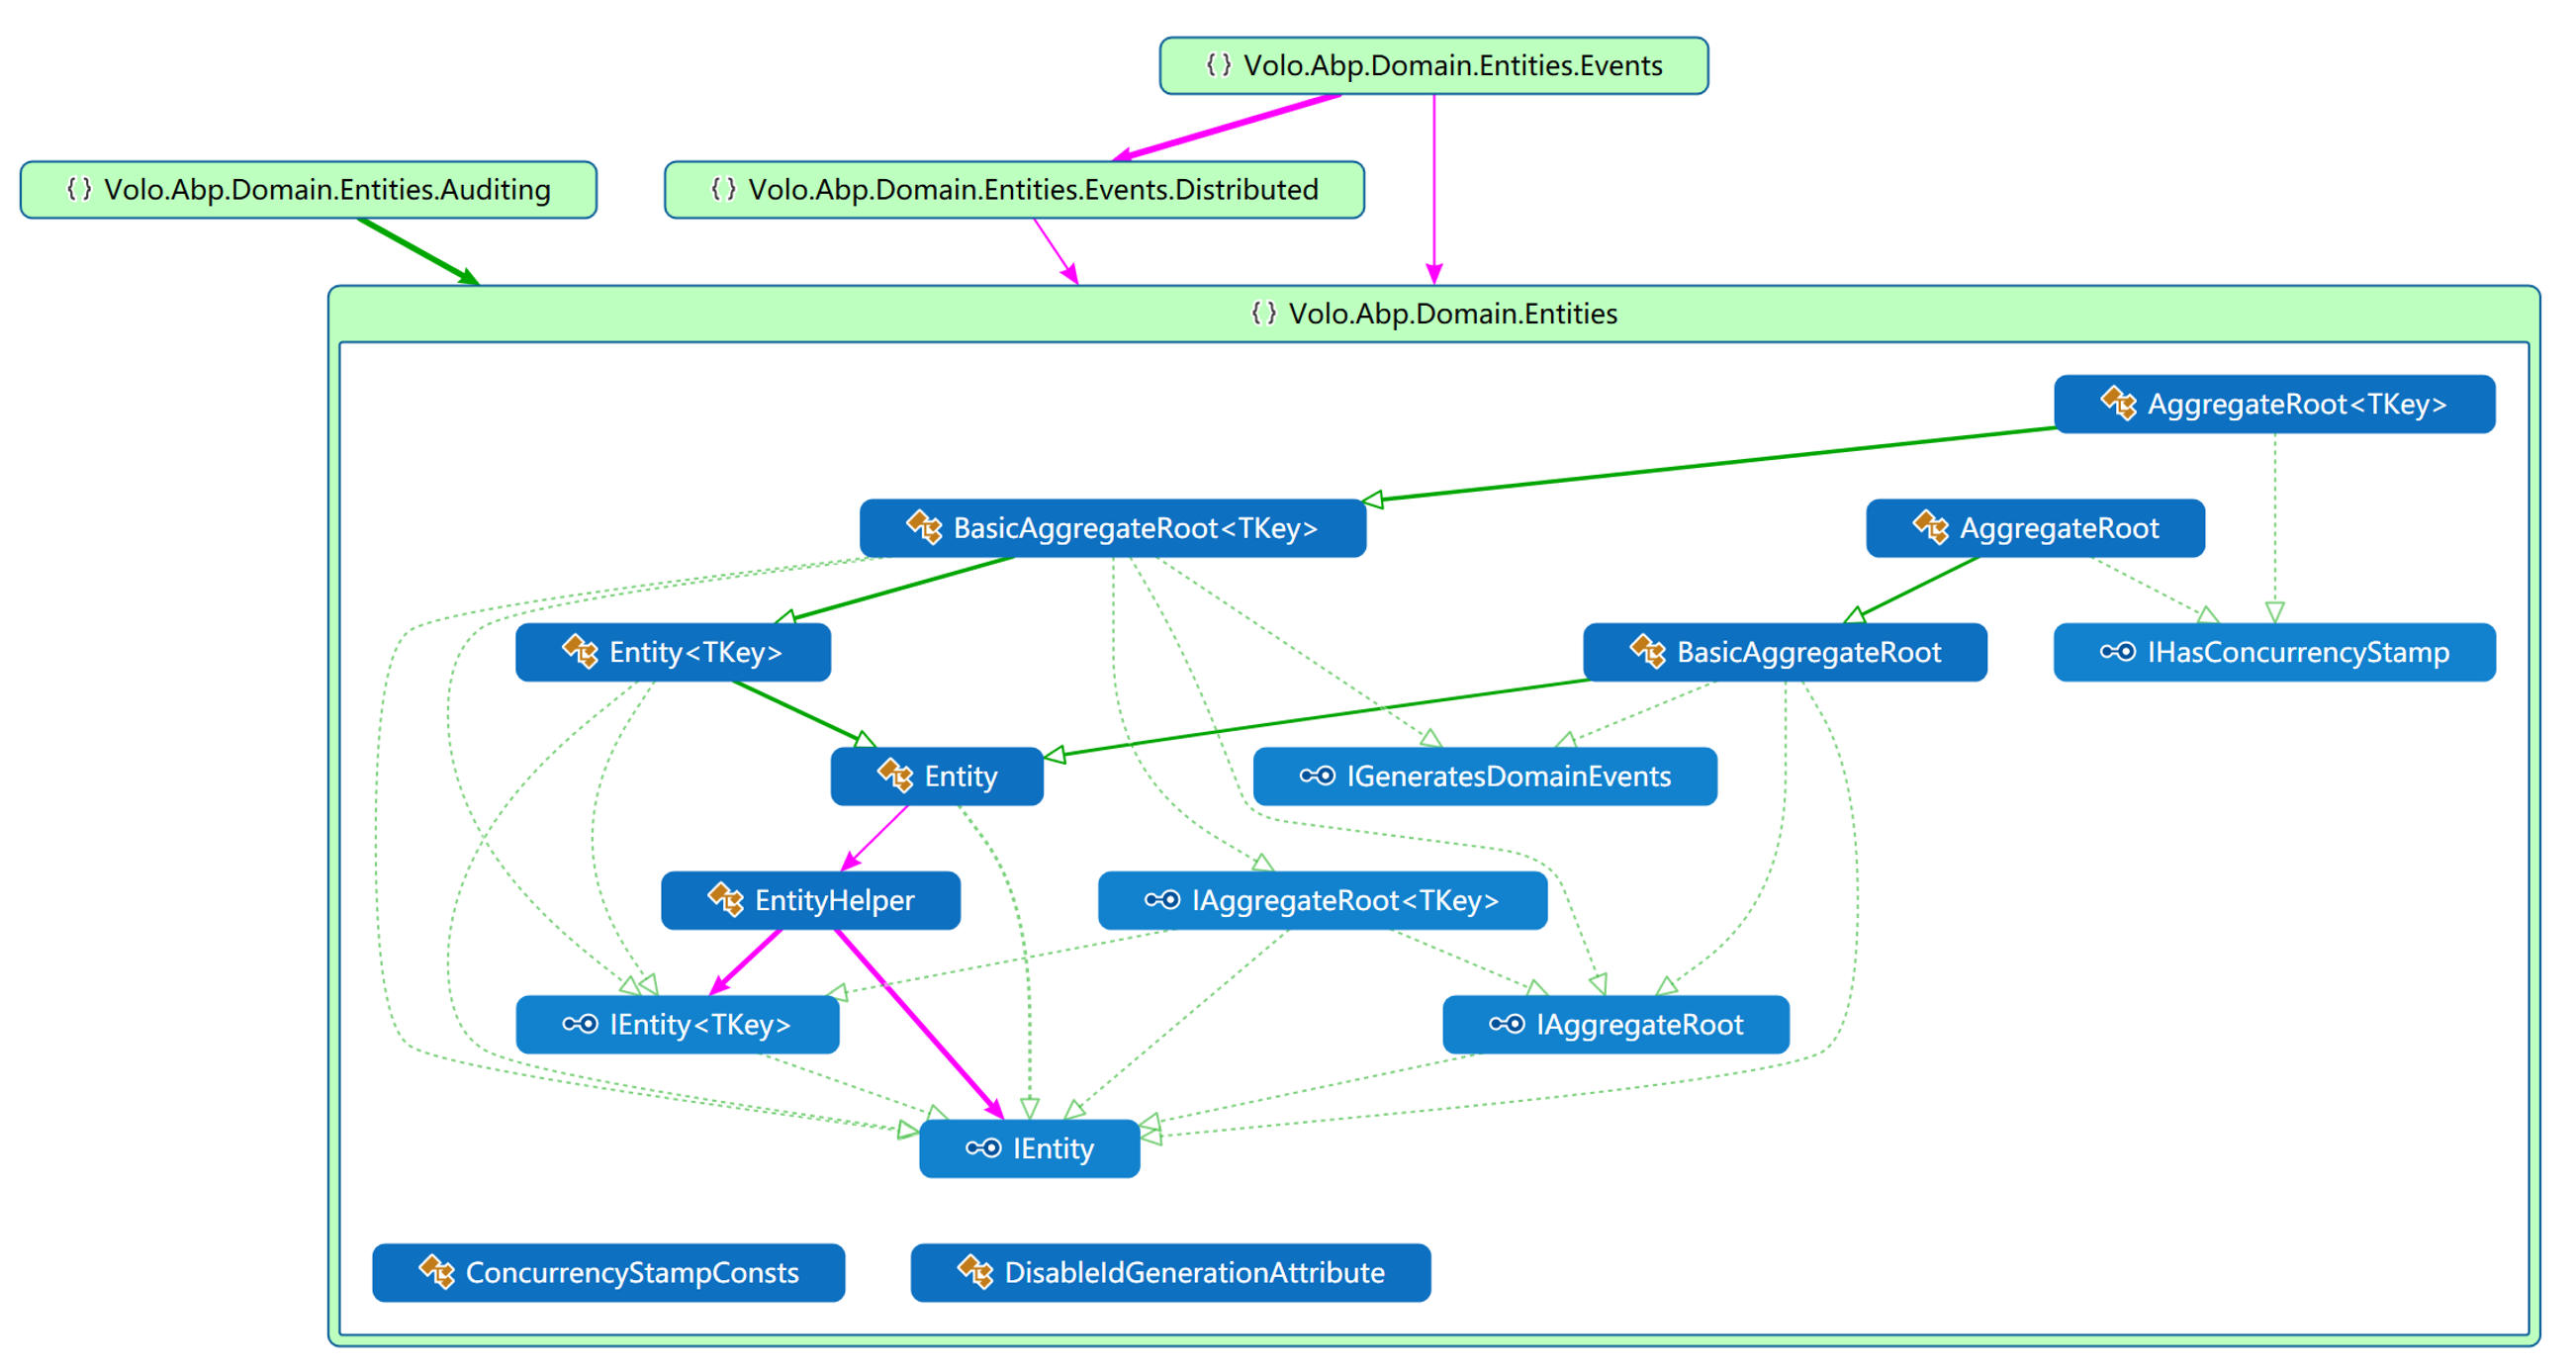Screen dimensions: 2576x1371
Task: Click the class icon on EntityHelper node
Action: click(x=725, y=900)
